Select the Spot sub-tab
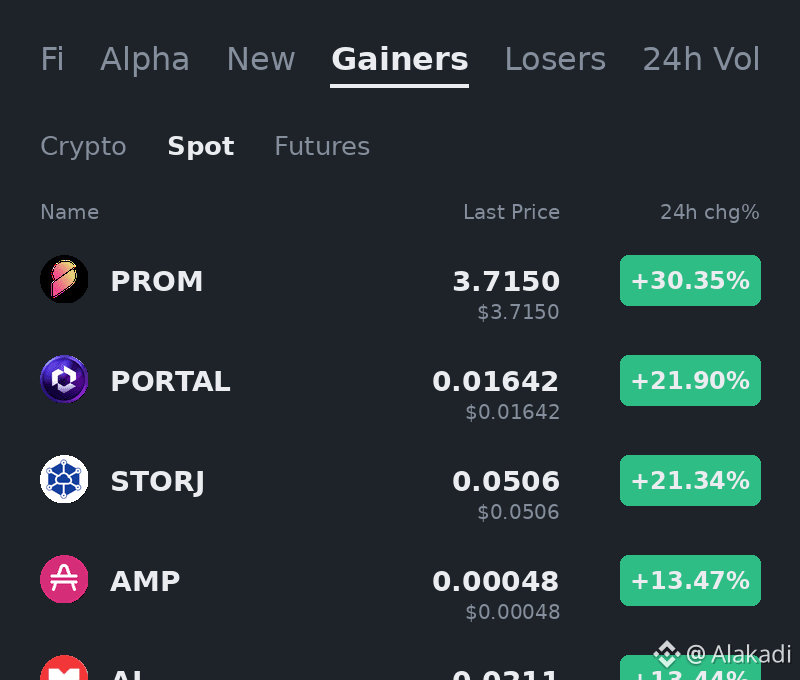Image resolution: width=800 pixels, height=680 pixels. [x=201, y=147]
